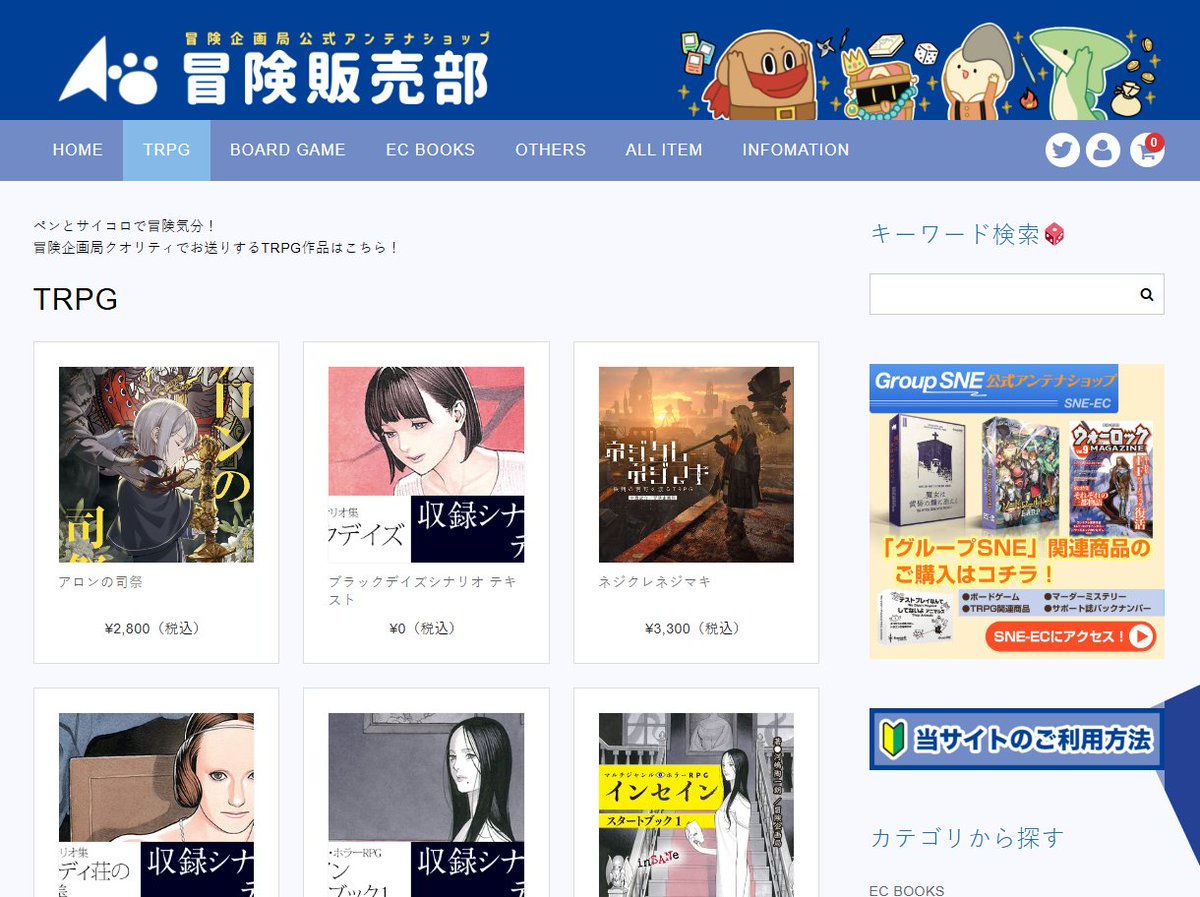Image resolution: width=1200 pixels, height=897 pixels.
Task: Open the ネジクレネジマキ cover thumbnail
Action: 696,464
